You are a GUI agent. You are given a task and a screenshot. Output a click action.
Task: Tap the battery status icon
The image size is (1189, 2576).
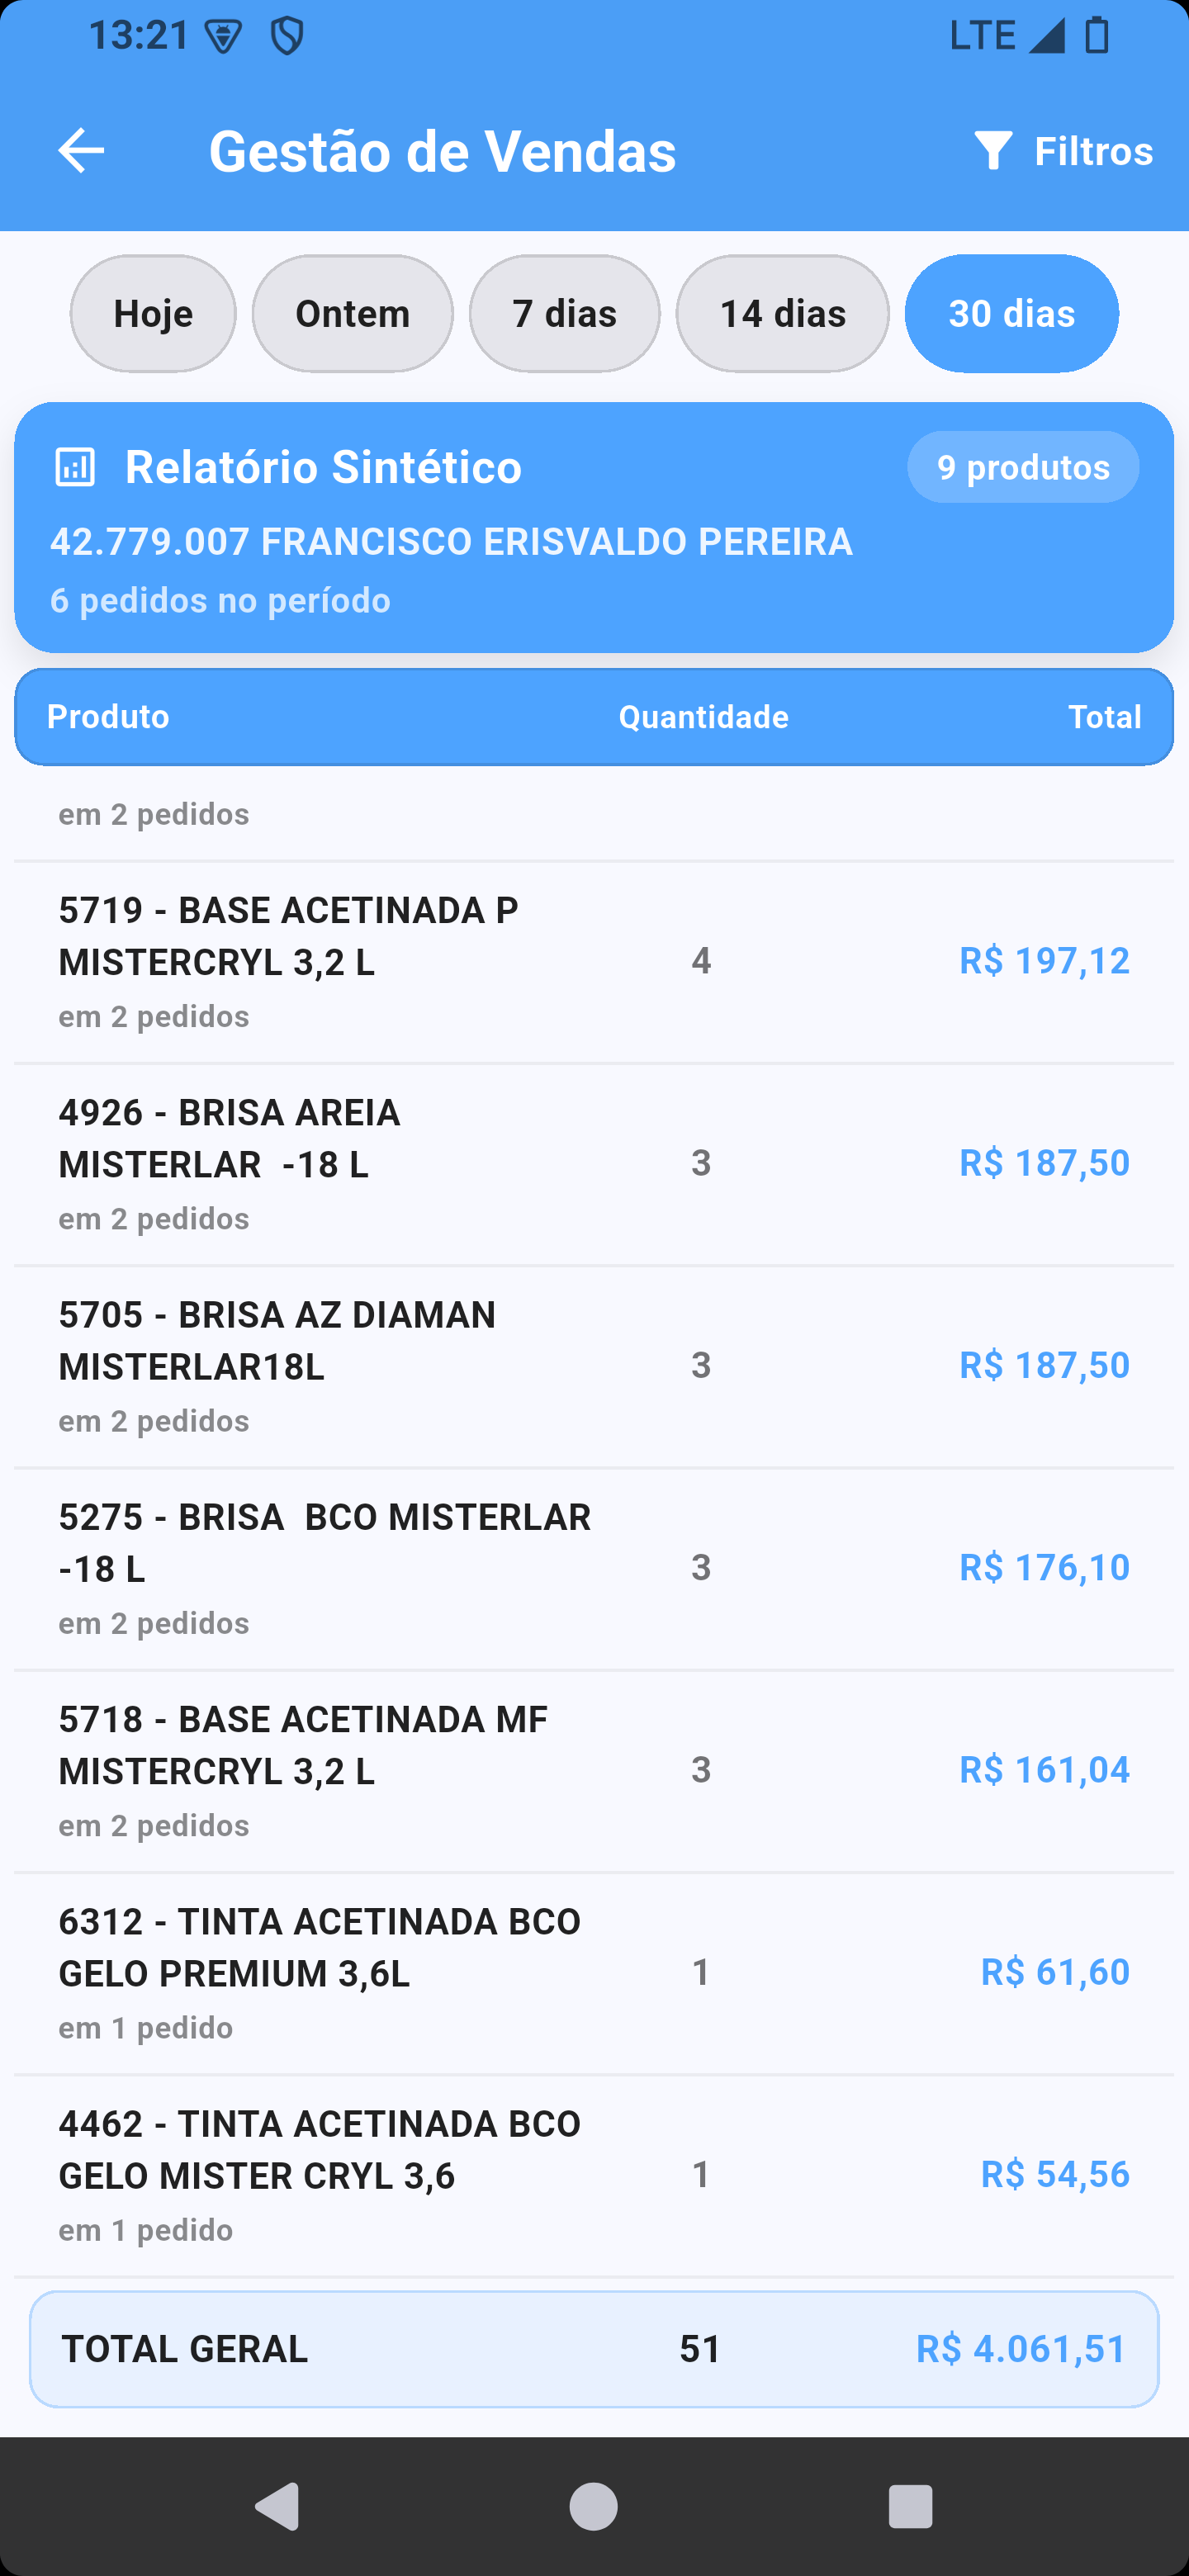pyautogui.click(x=1097, y=35)
